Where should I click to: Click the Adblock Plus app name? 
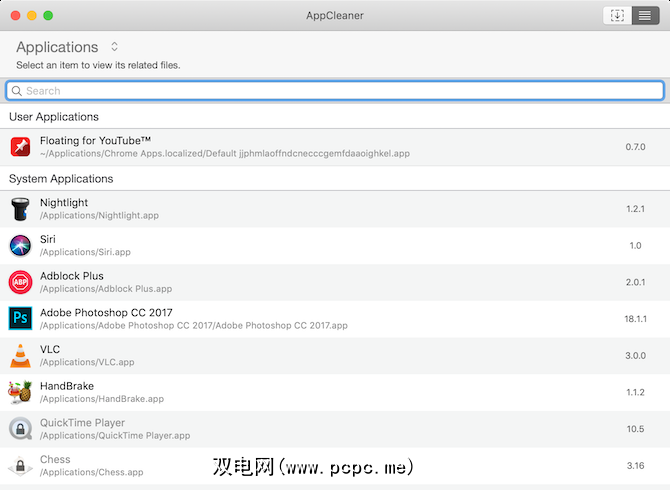(72, 276)
